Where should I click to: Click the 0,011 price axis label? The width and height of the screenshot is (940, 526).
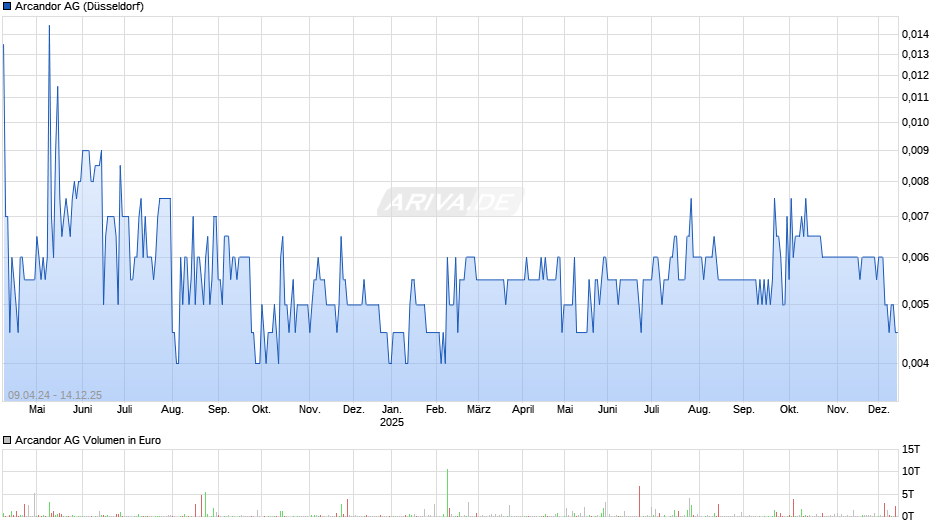click(x=915, y=97)
